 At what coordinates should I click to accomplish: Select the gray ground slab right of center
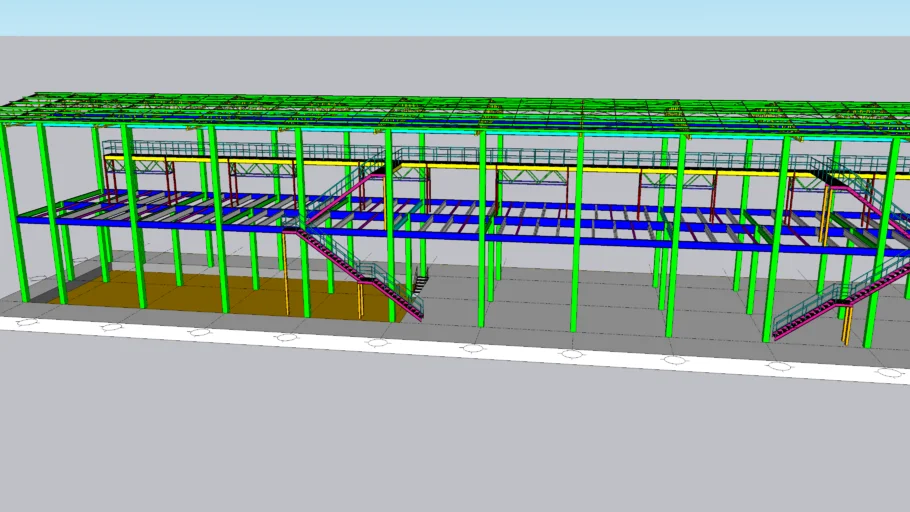pyautogui.click(x=620, y=310)
